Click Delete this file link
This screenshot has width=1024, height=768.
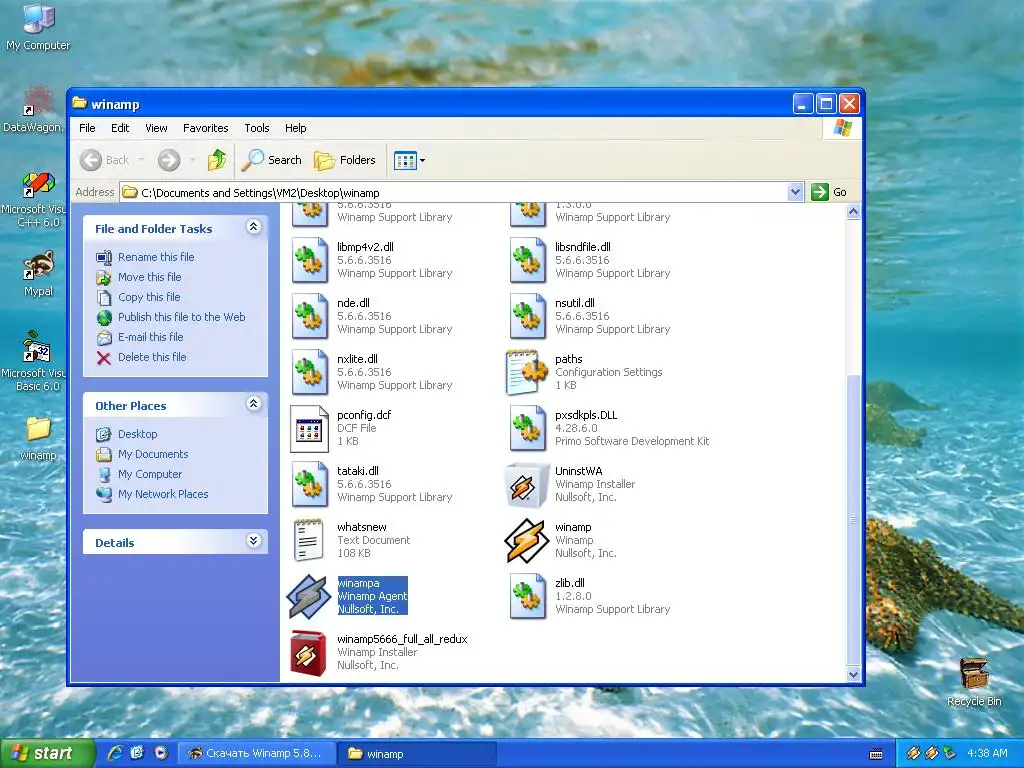tap(152, 357)
